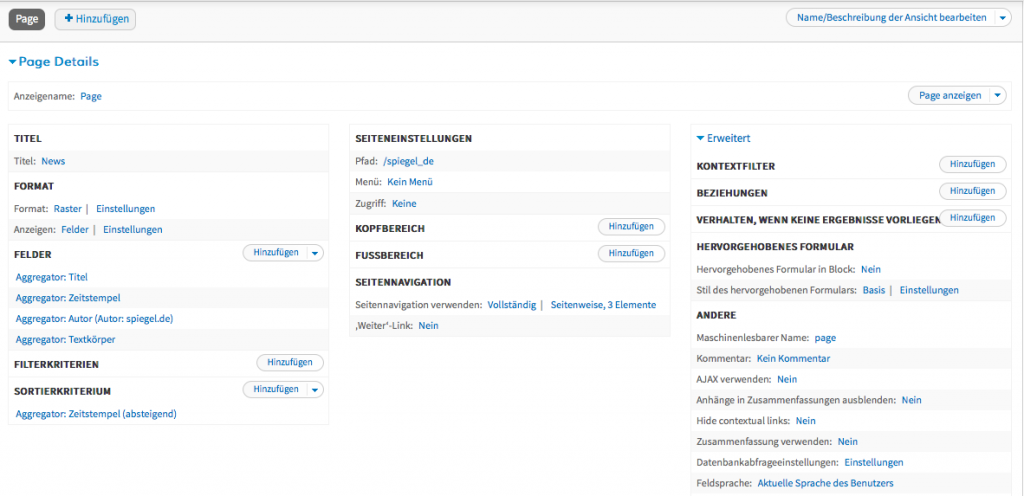Open the Page display tab
Screen dimensions: 1024x496
click(x=27, y=19)
